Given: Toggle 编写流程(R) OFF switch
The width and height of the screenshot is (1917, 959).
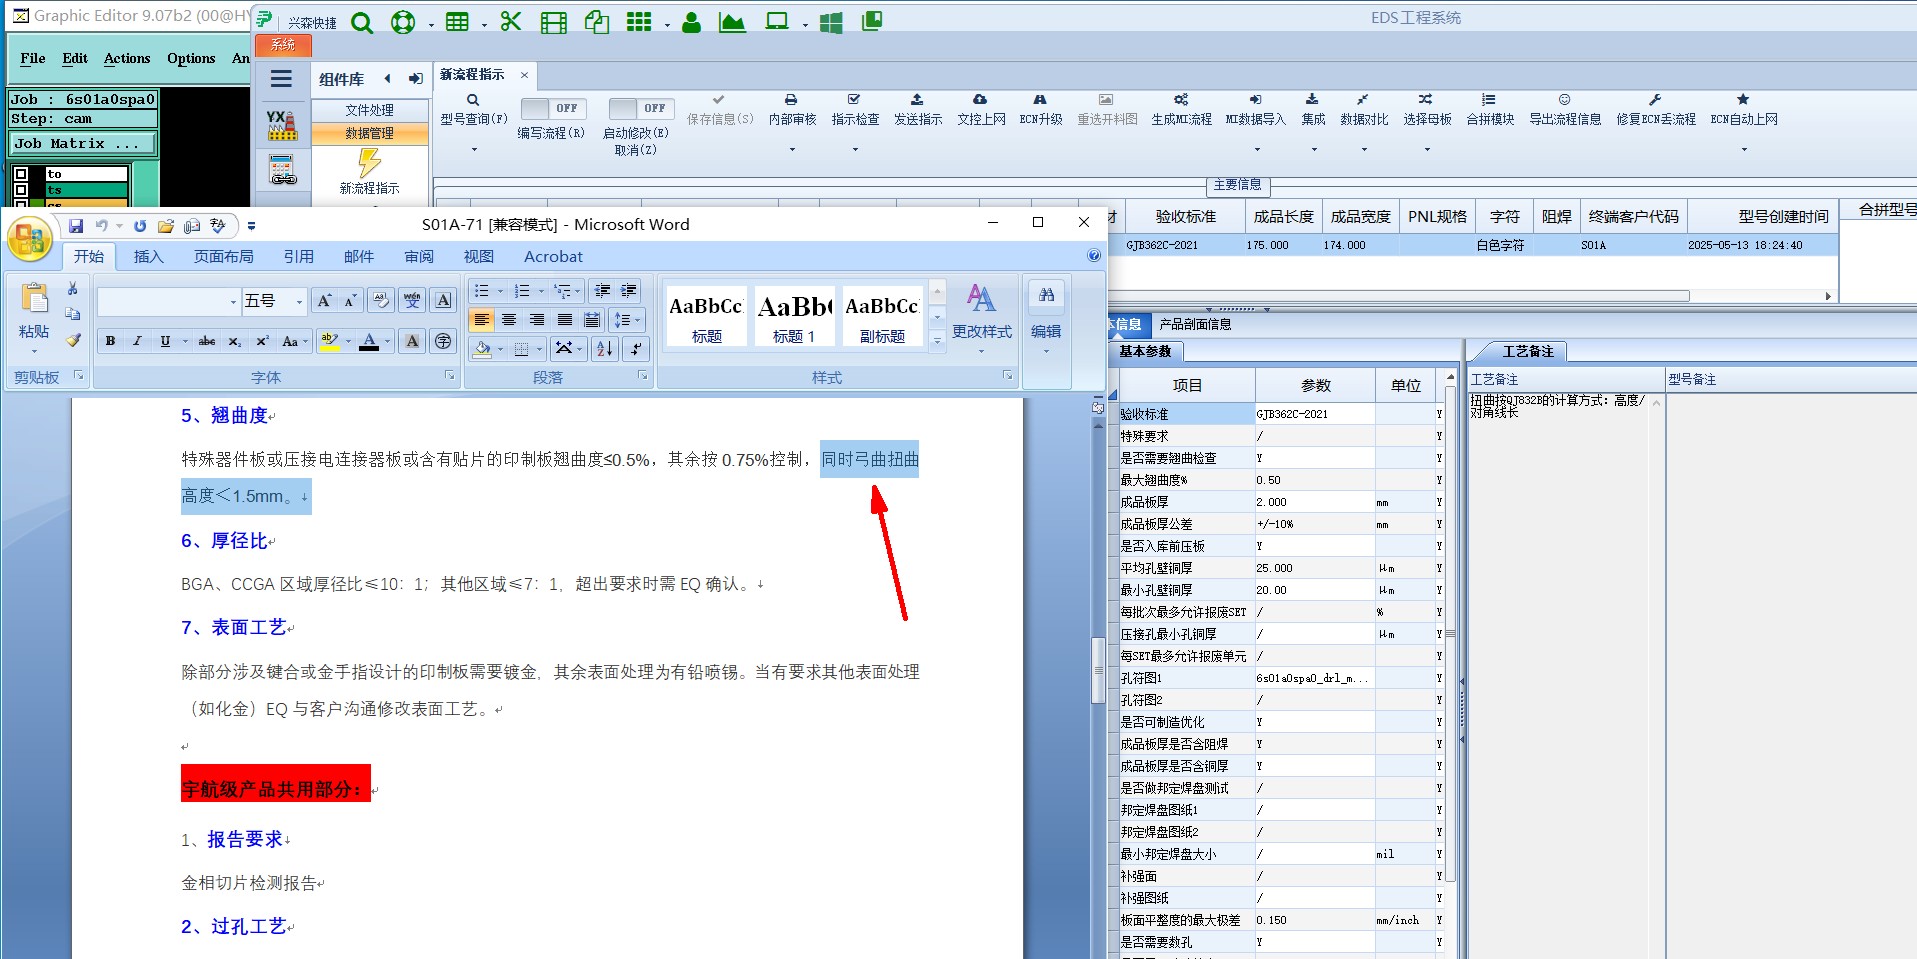Looking at the screenshot, I should (553, 108).
